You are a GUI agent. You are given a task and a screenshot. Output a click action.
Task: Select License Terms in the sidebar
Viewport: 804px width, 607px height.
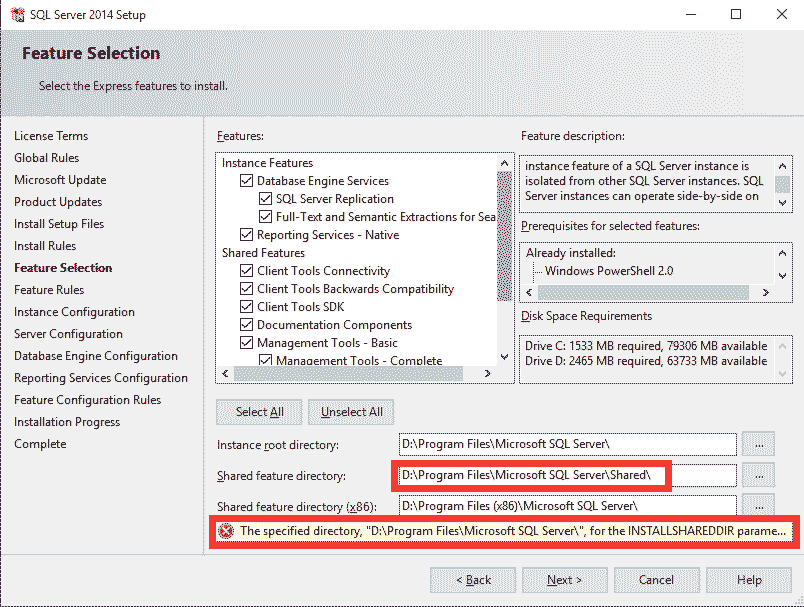51,135
